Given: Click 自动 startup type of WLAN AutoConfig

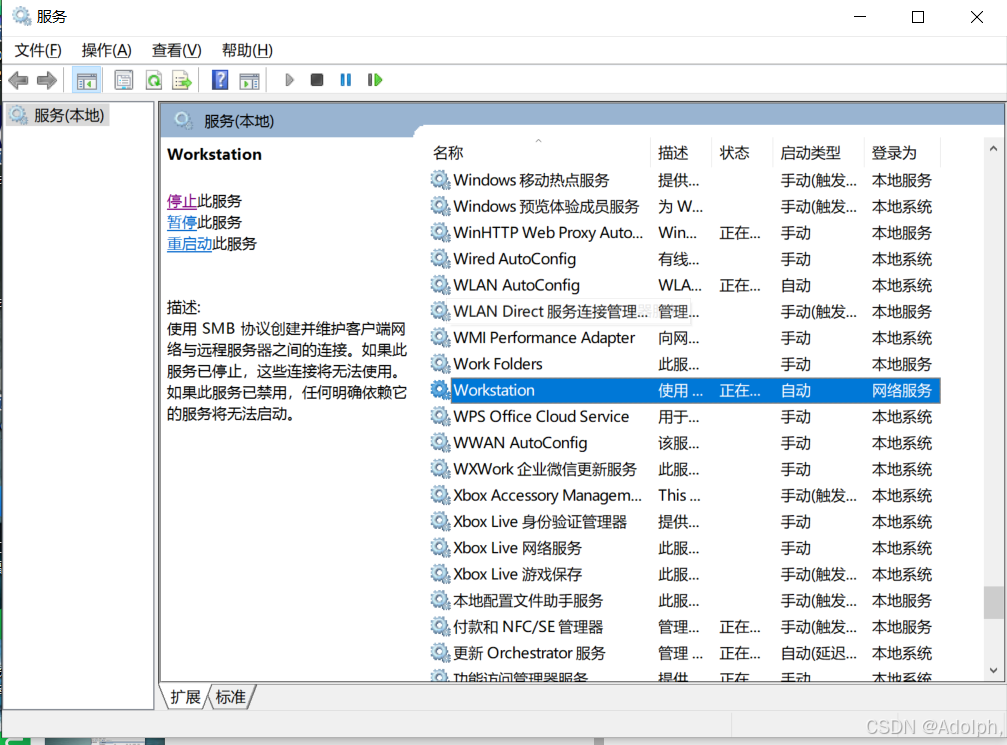Looking at the screenshot, I should click(x=796, y=285).
